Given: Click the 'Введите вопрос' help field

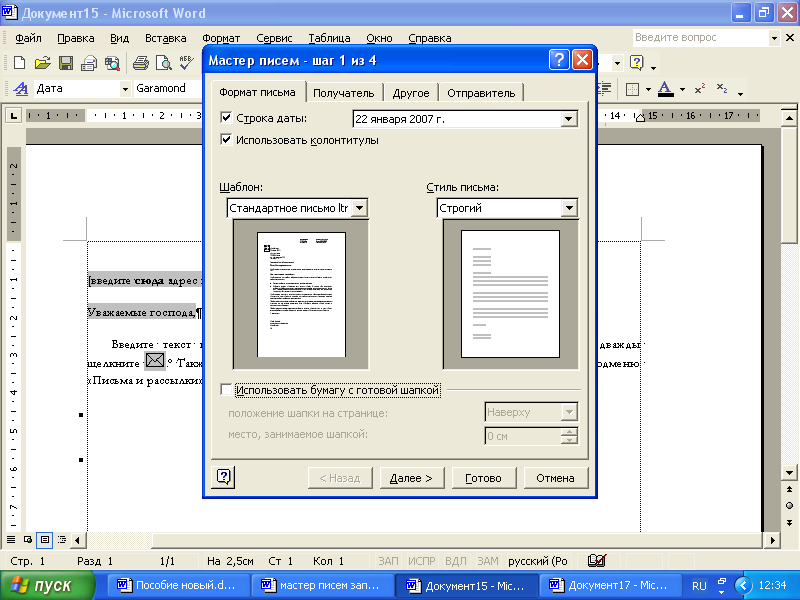Looking at the screenshot, I should tap(700, 38).
